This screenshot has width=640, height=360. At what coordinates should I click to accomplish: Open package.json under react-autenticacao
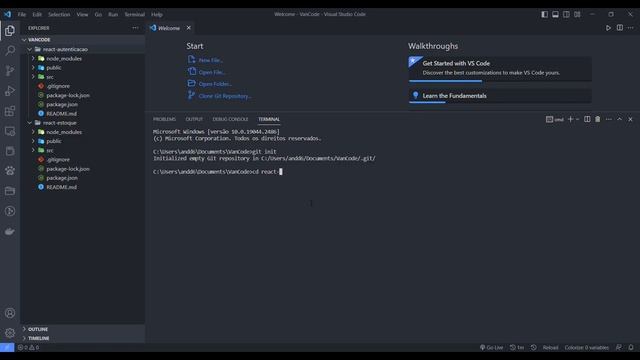click(x=83, y=104)
